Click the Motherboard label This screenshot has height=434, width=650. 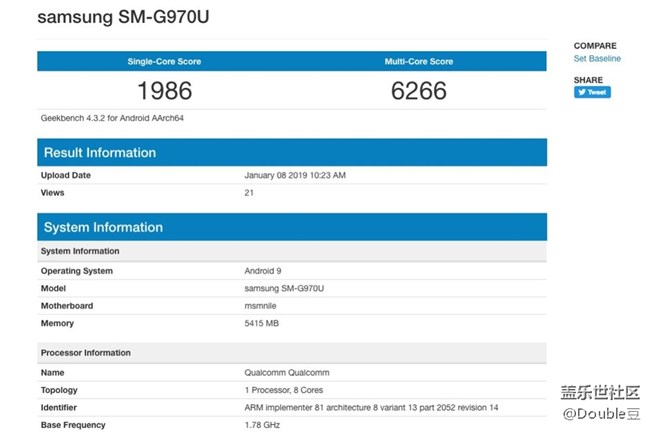[x=67, y=306]
